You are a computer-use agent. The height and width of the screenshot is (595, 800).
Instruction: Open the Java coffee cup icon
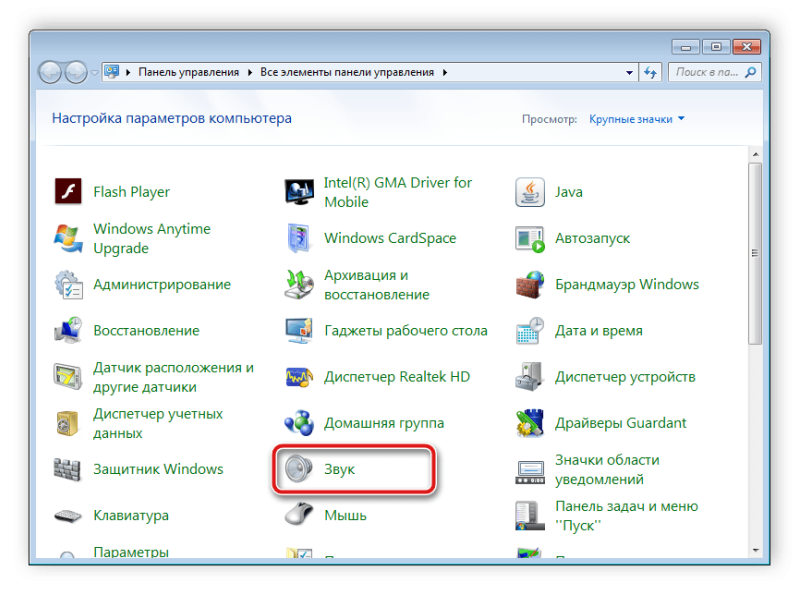530,192
